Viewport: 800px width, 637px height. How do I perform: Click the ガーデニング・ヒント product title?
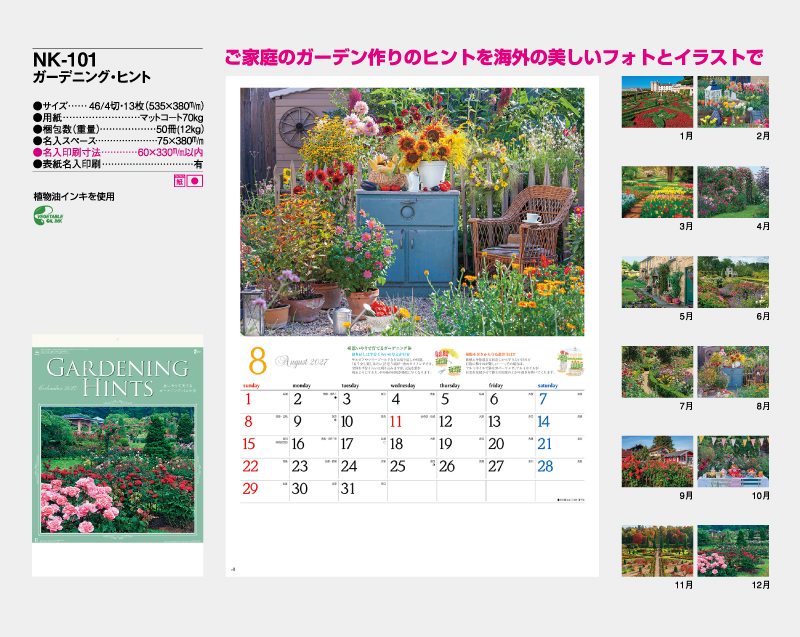click(x=92, y=78)
